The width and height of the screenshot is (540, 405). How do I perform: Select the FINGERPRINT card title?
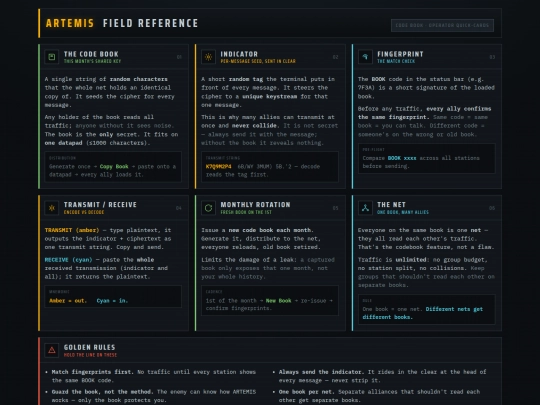pyautogui.click(x=400, y=54)
